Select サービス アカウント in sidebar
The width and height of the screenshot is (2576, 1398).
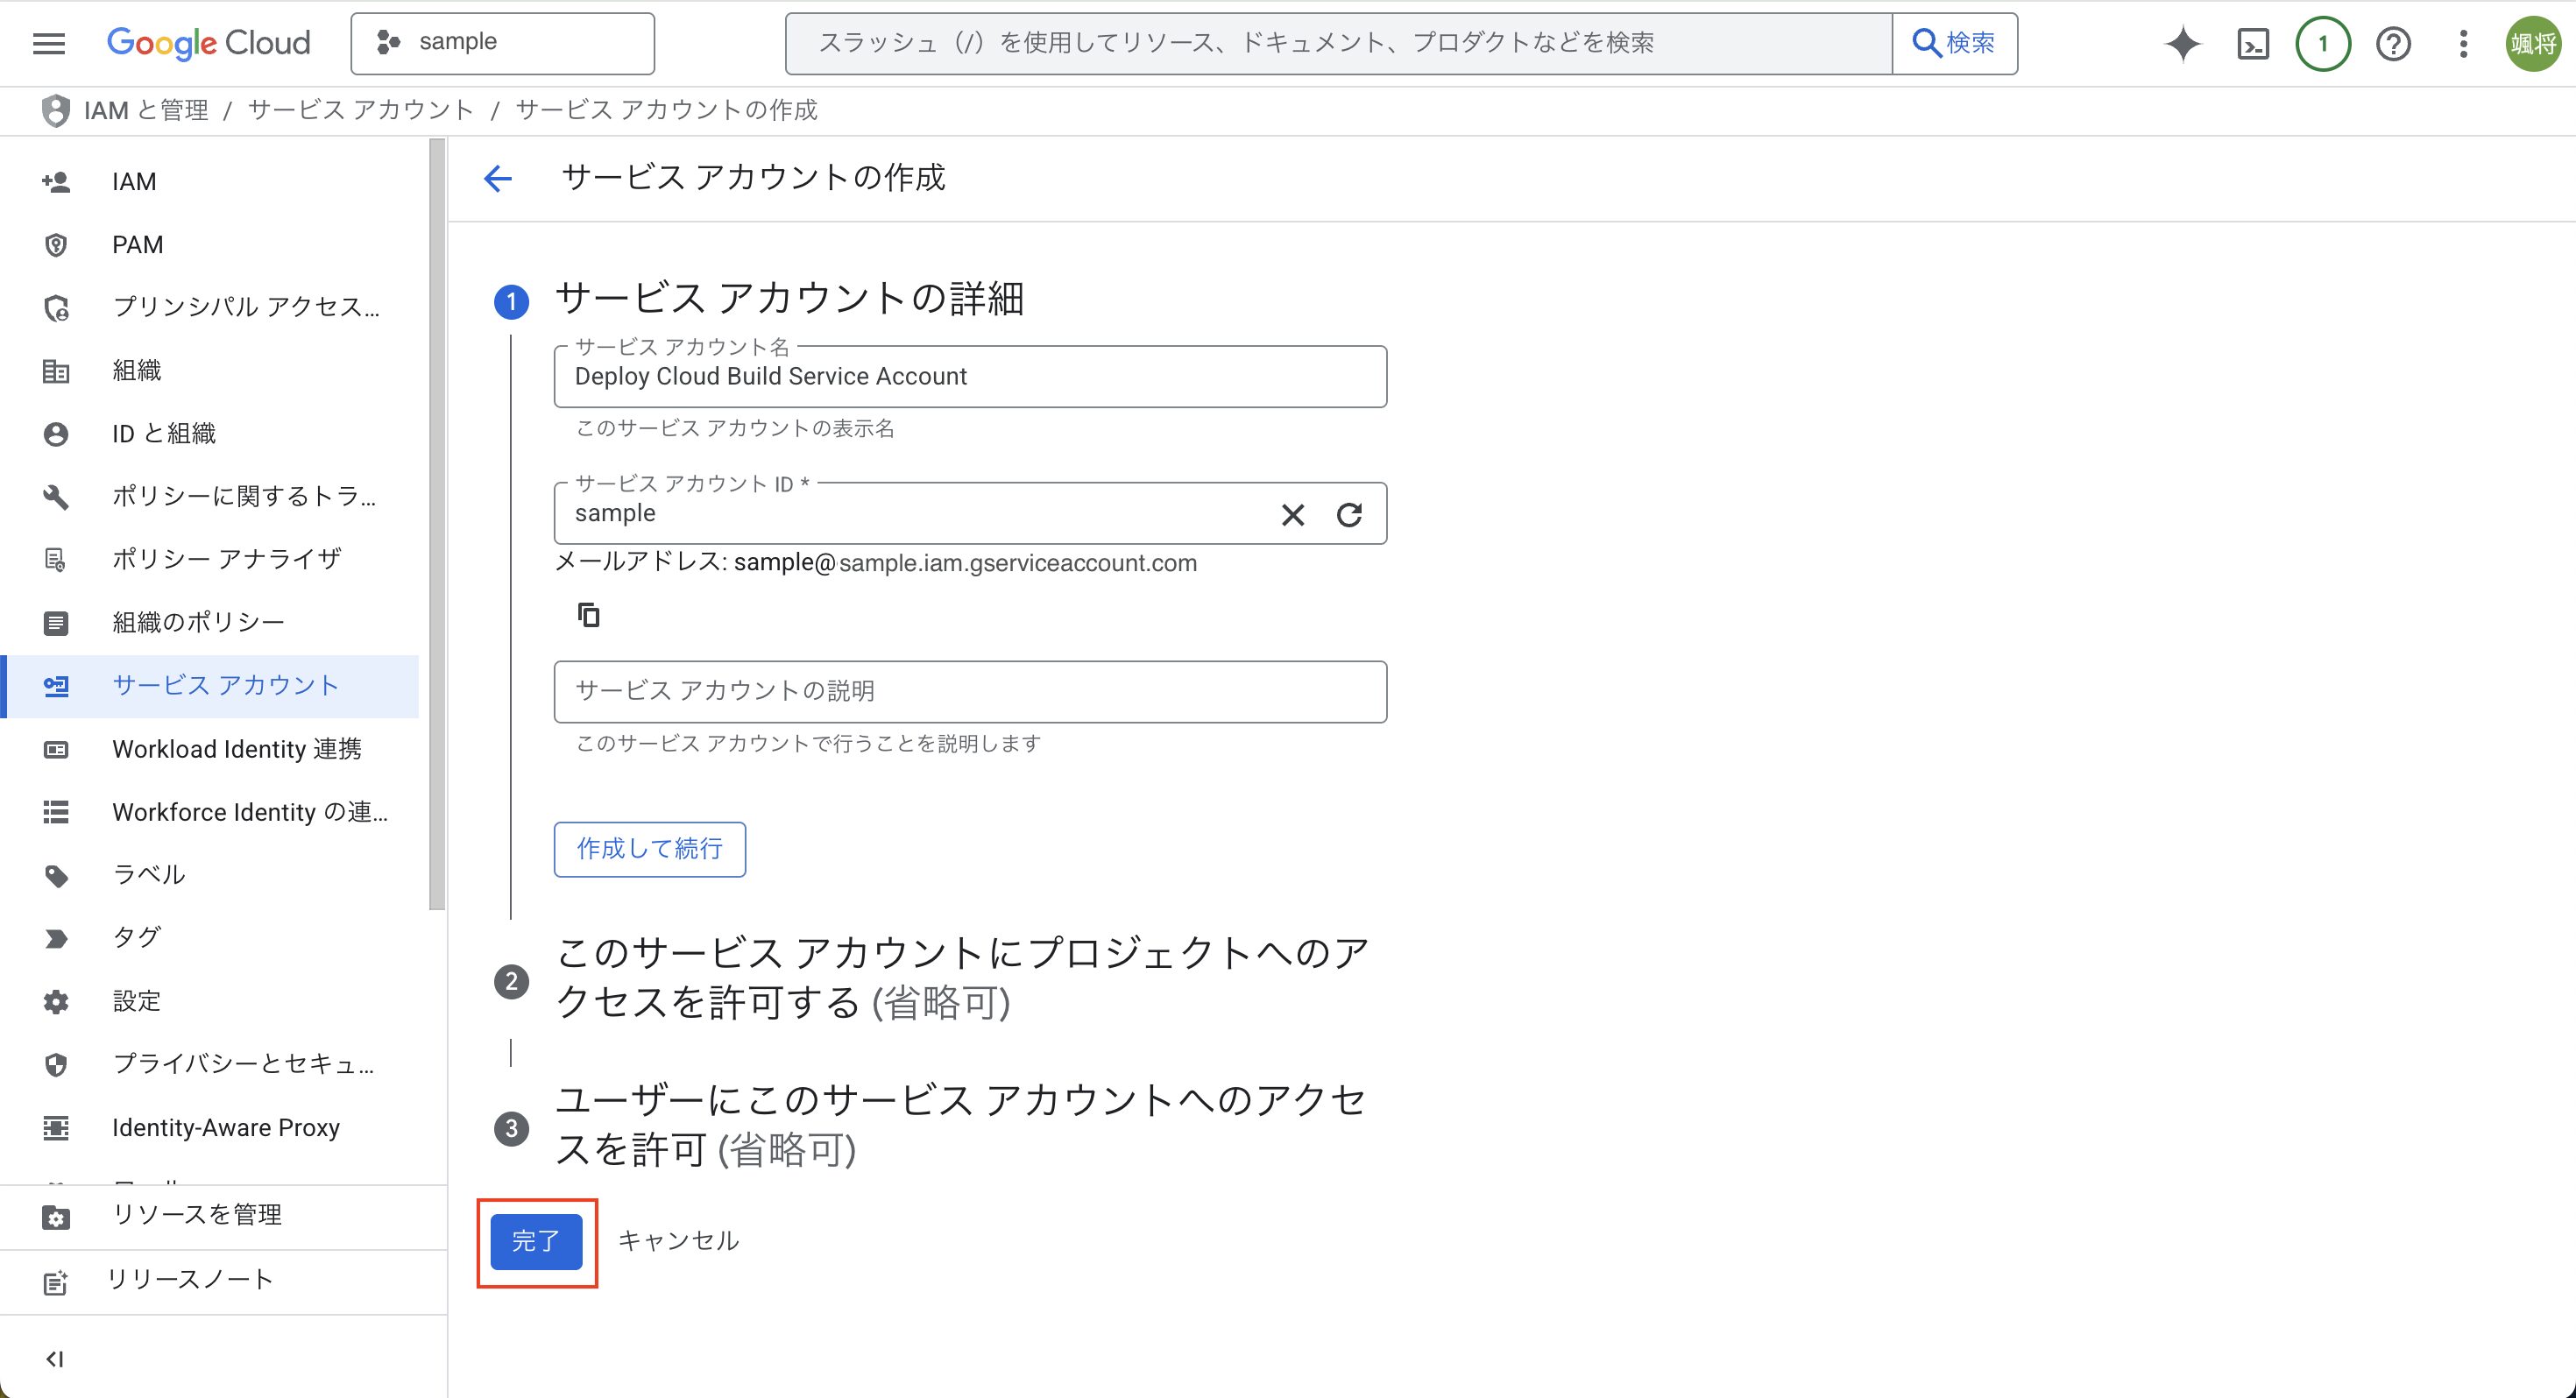click(210, 686)
